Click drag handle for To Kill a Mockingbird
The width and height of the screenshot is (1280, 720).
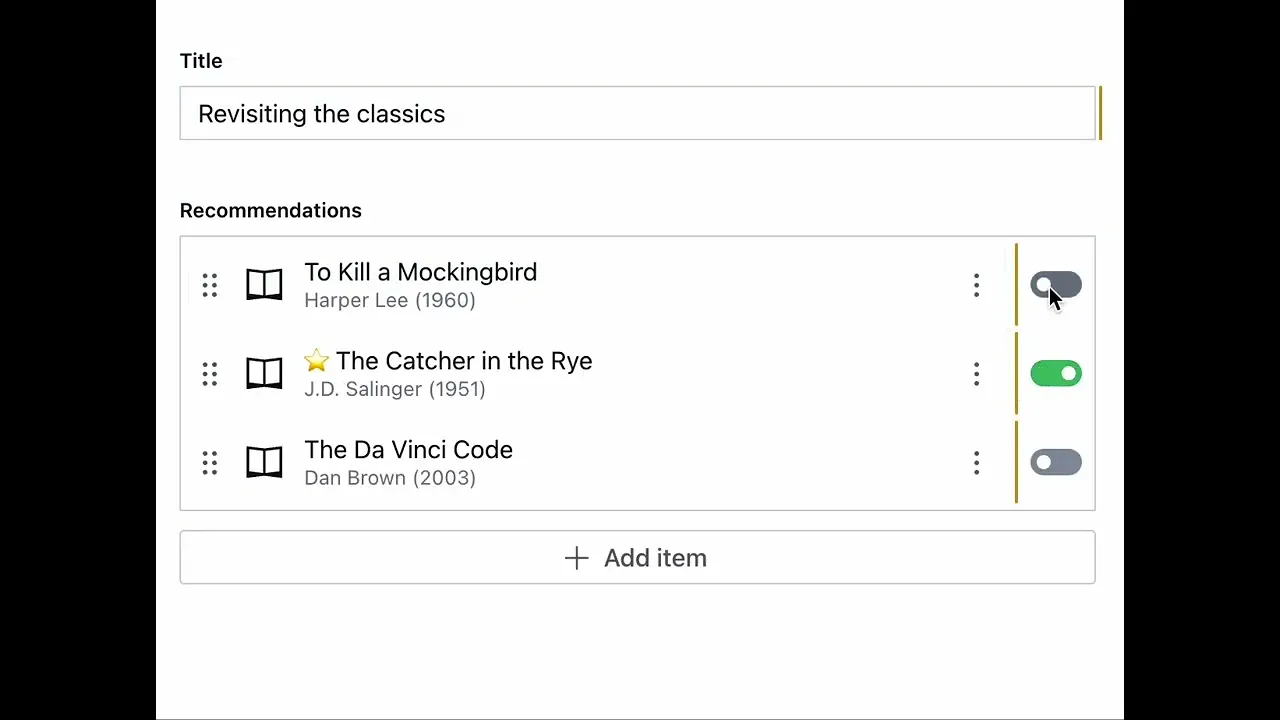(x=210, y=286)
